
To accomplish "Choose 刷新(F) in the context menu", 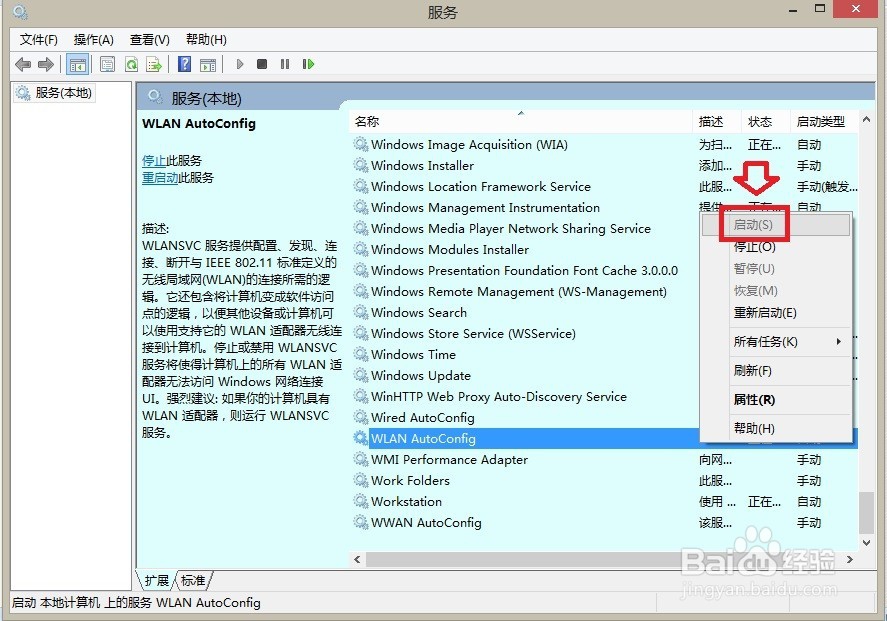I will [x=776, y=371].
